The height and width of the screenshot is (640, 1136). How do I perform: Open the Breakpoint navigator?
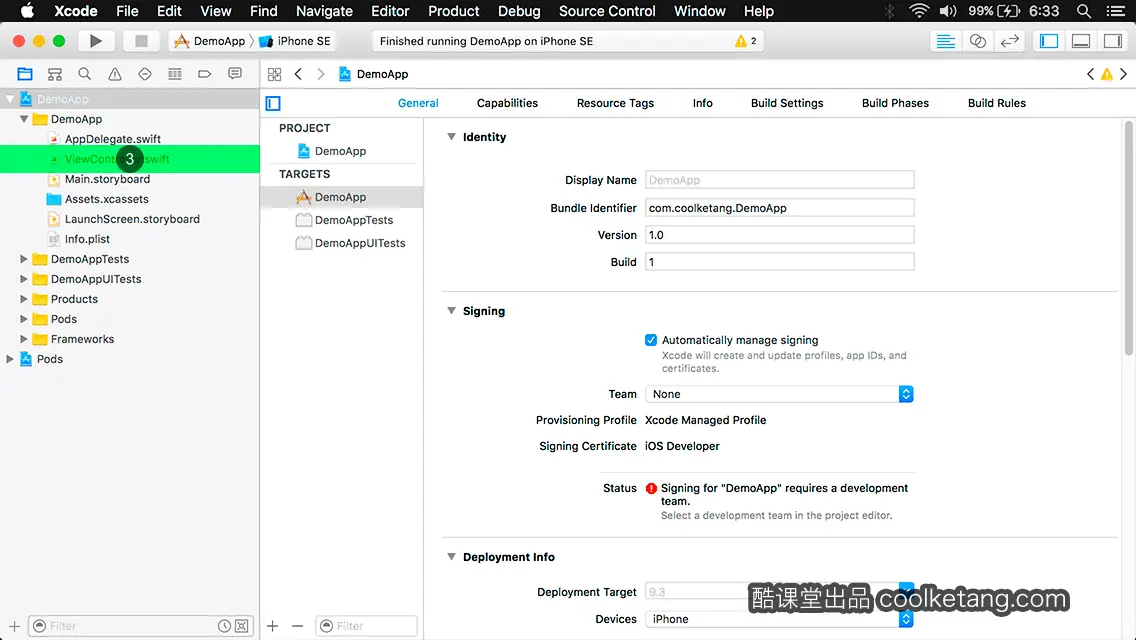tap(204, 74)
